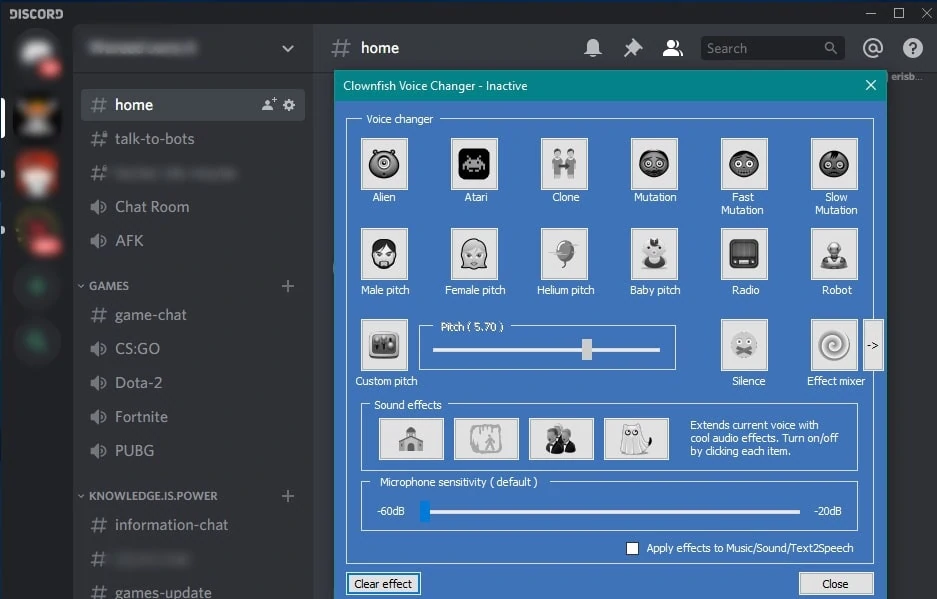Screen dimensions: 937x599
Task: Toggle the Discord member list
Action: 673,48
